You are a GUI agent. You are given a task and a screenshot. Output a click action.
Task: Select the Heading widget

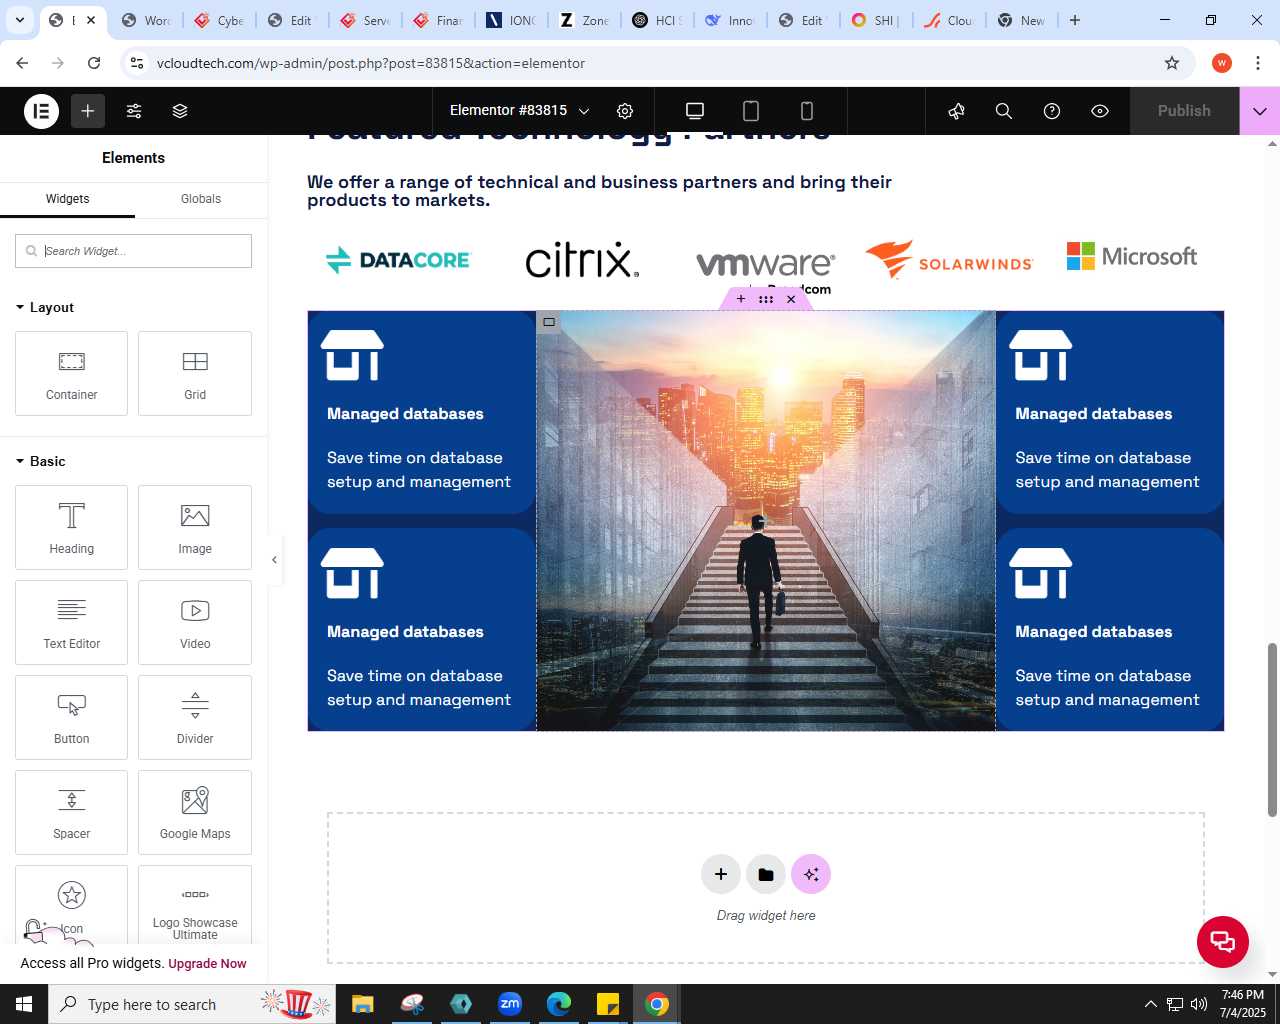tap(71, 527)
